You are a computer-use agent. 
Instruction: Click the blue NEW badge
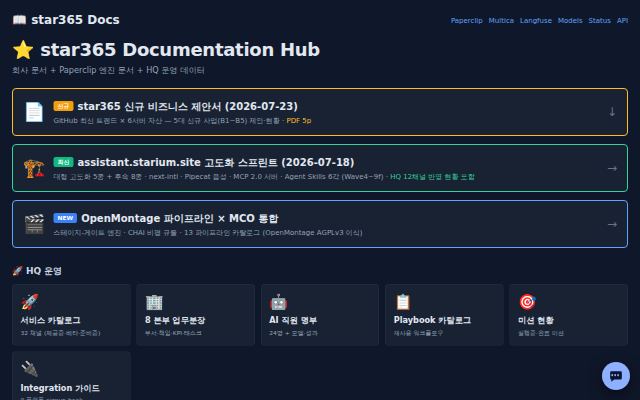tap(65, 218)
